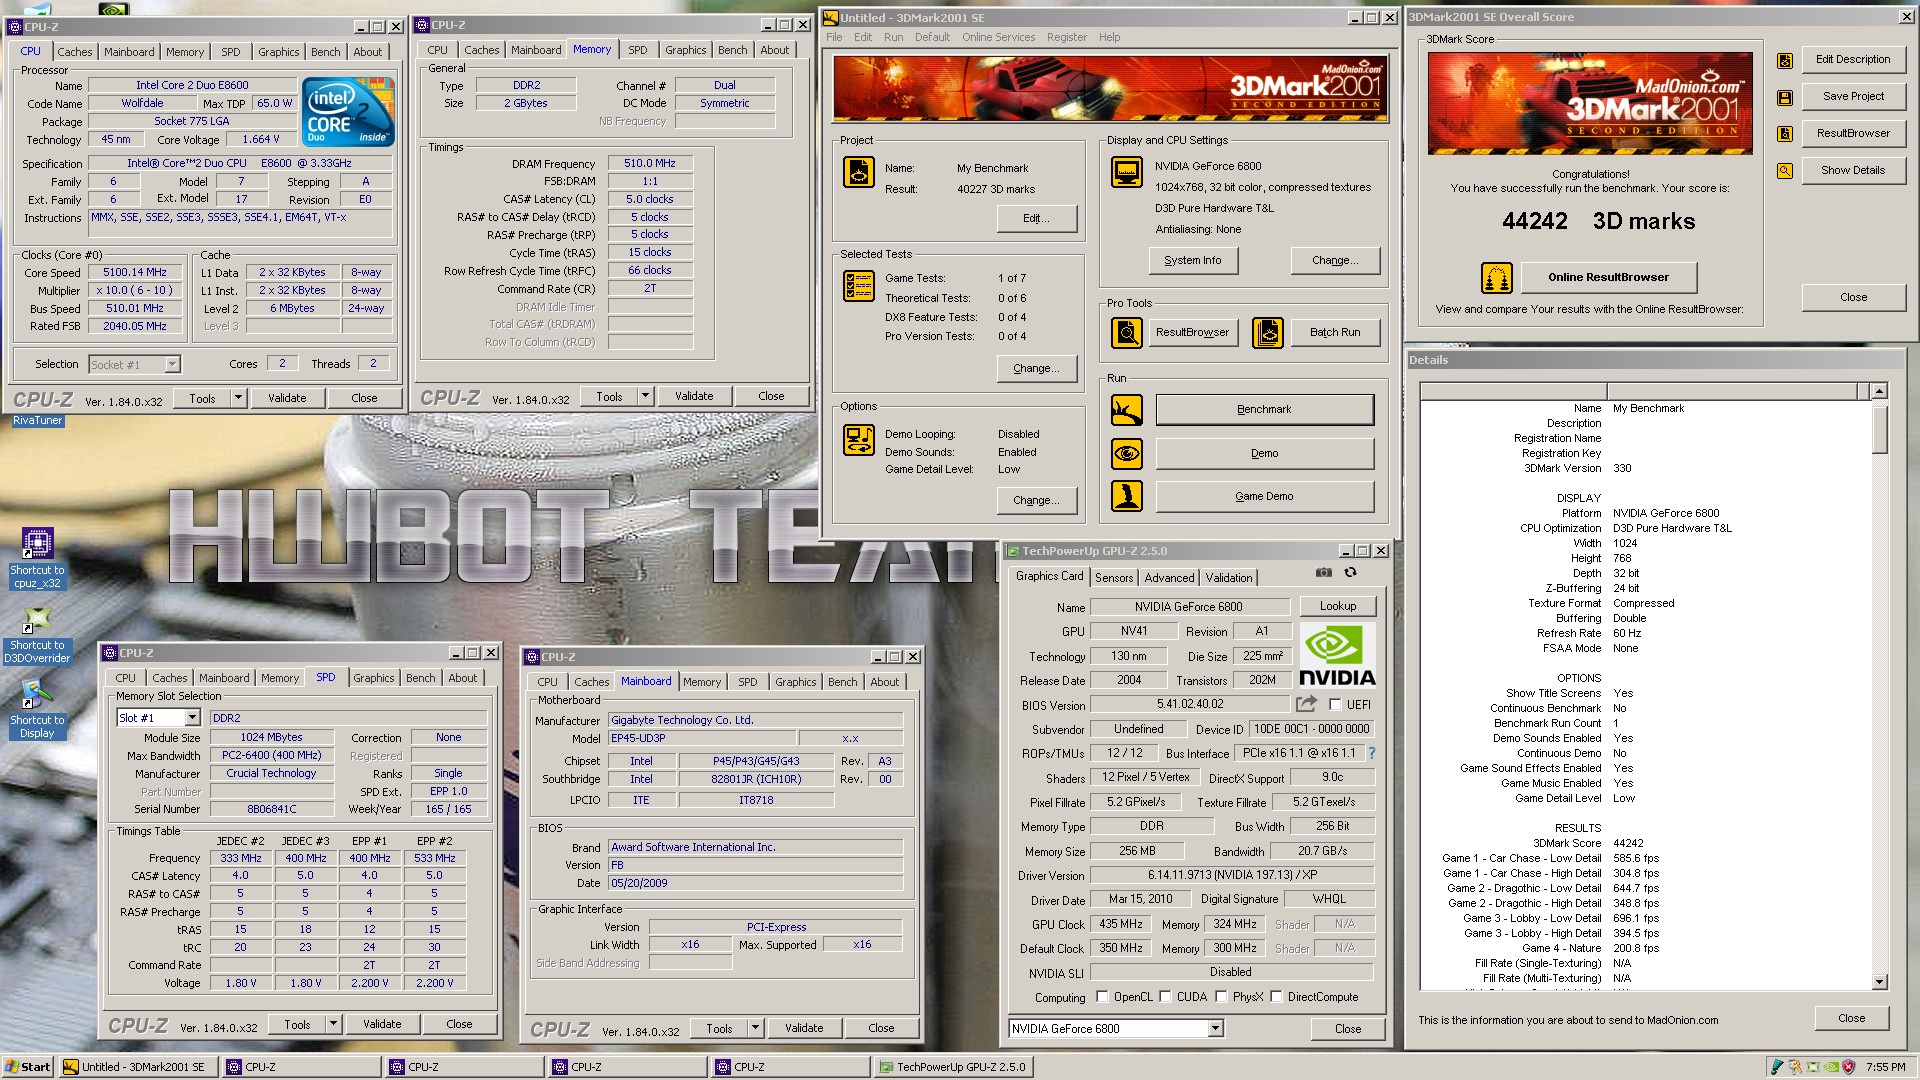
Task: Open the D3DOverrider desktop shortcut
Action: click(37, 635)
